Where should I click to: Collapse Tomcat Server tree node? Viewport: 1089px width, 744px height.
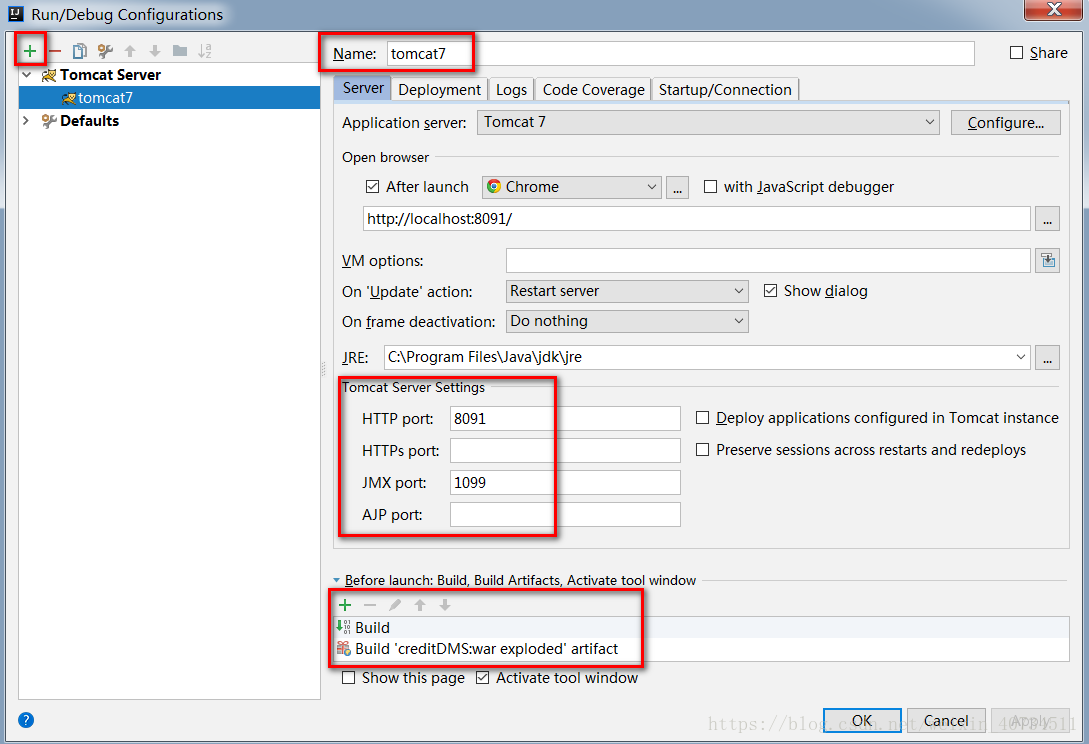(26, 74)
